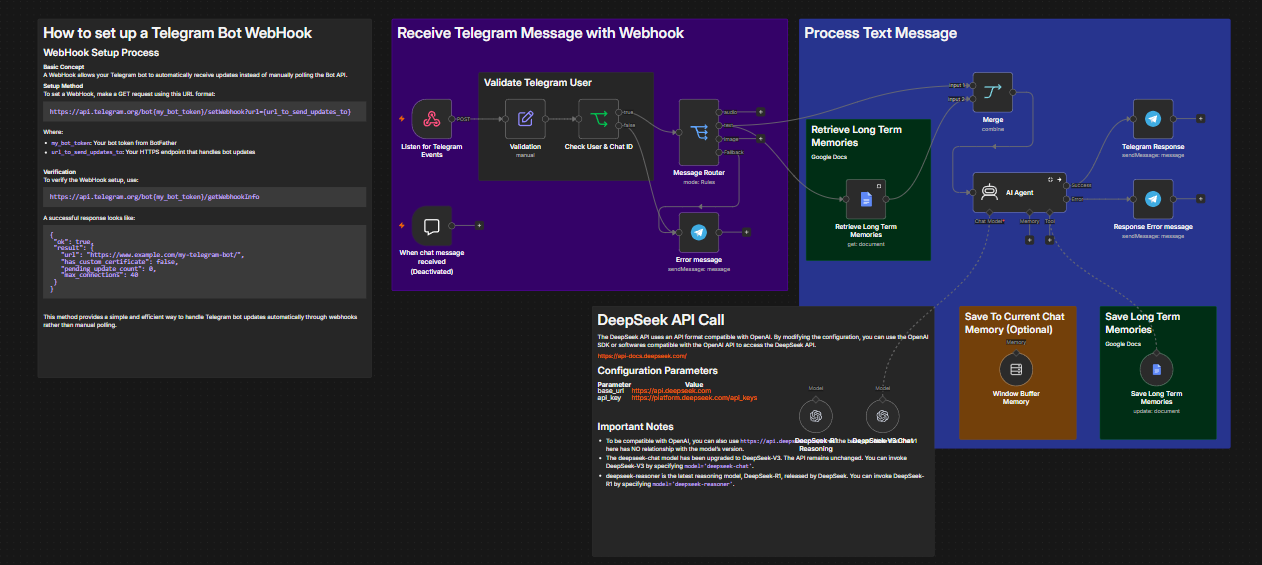Open the Merge combine node
The height and width of the screenshot is (565, 1262).
pyautogui.click(x=993, y=93)
